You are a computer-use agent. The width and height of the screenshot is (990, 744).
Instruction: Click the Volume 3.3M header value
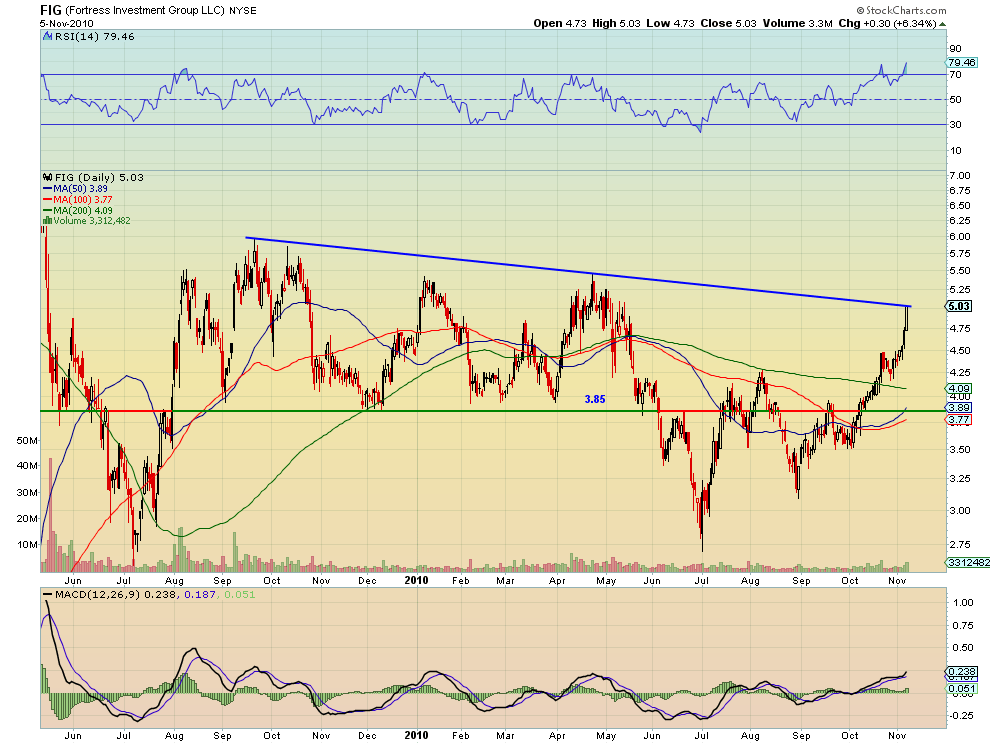[x=797, y=23]
